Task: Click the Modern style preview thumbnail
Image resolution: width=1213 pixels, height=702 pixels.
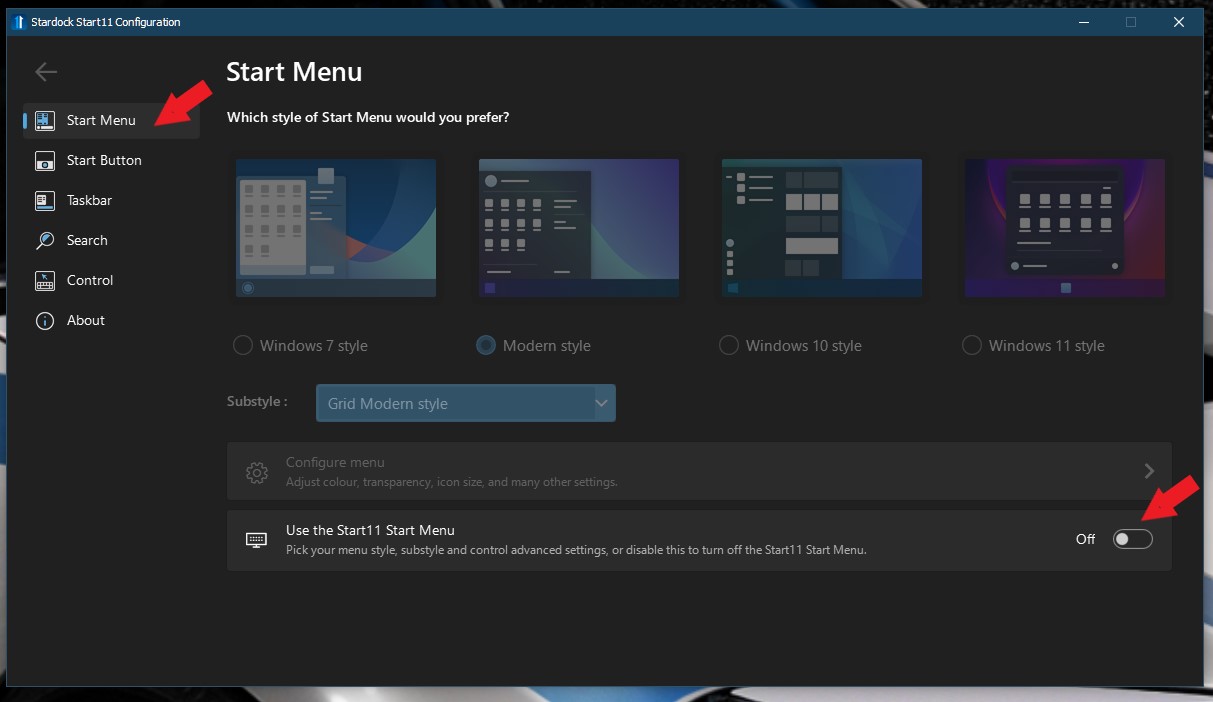Action: click(x=579, y=228)
